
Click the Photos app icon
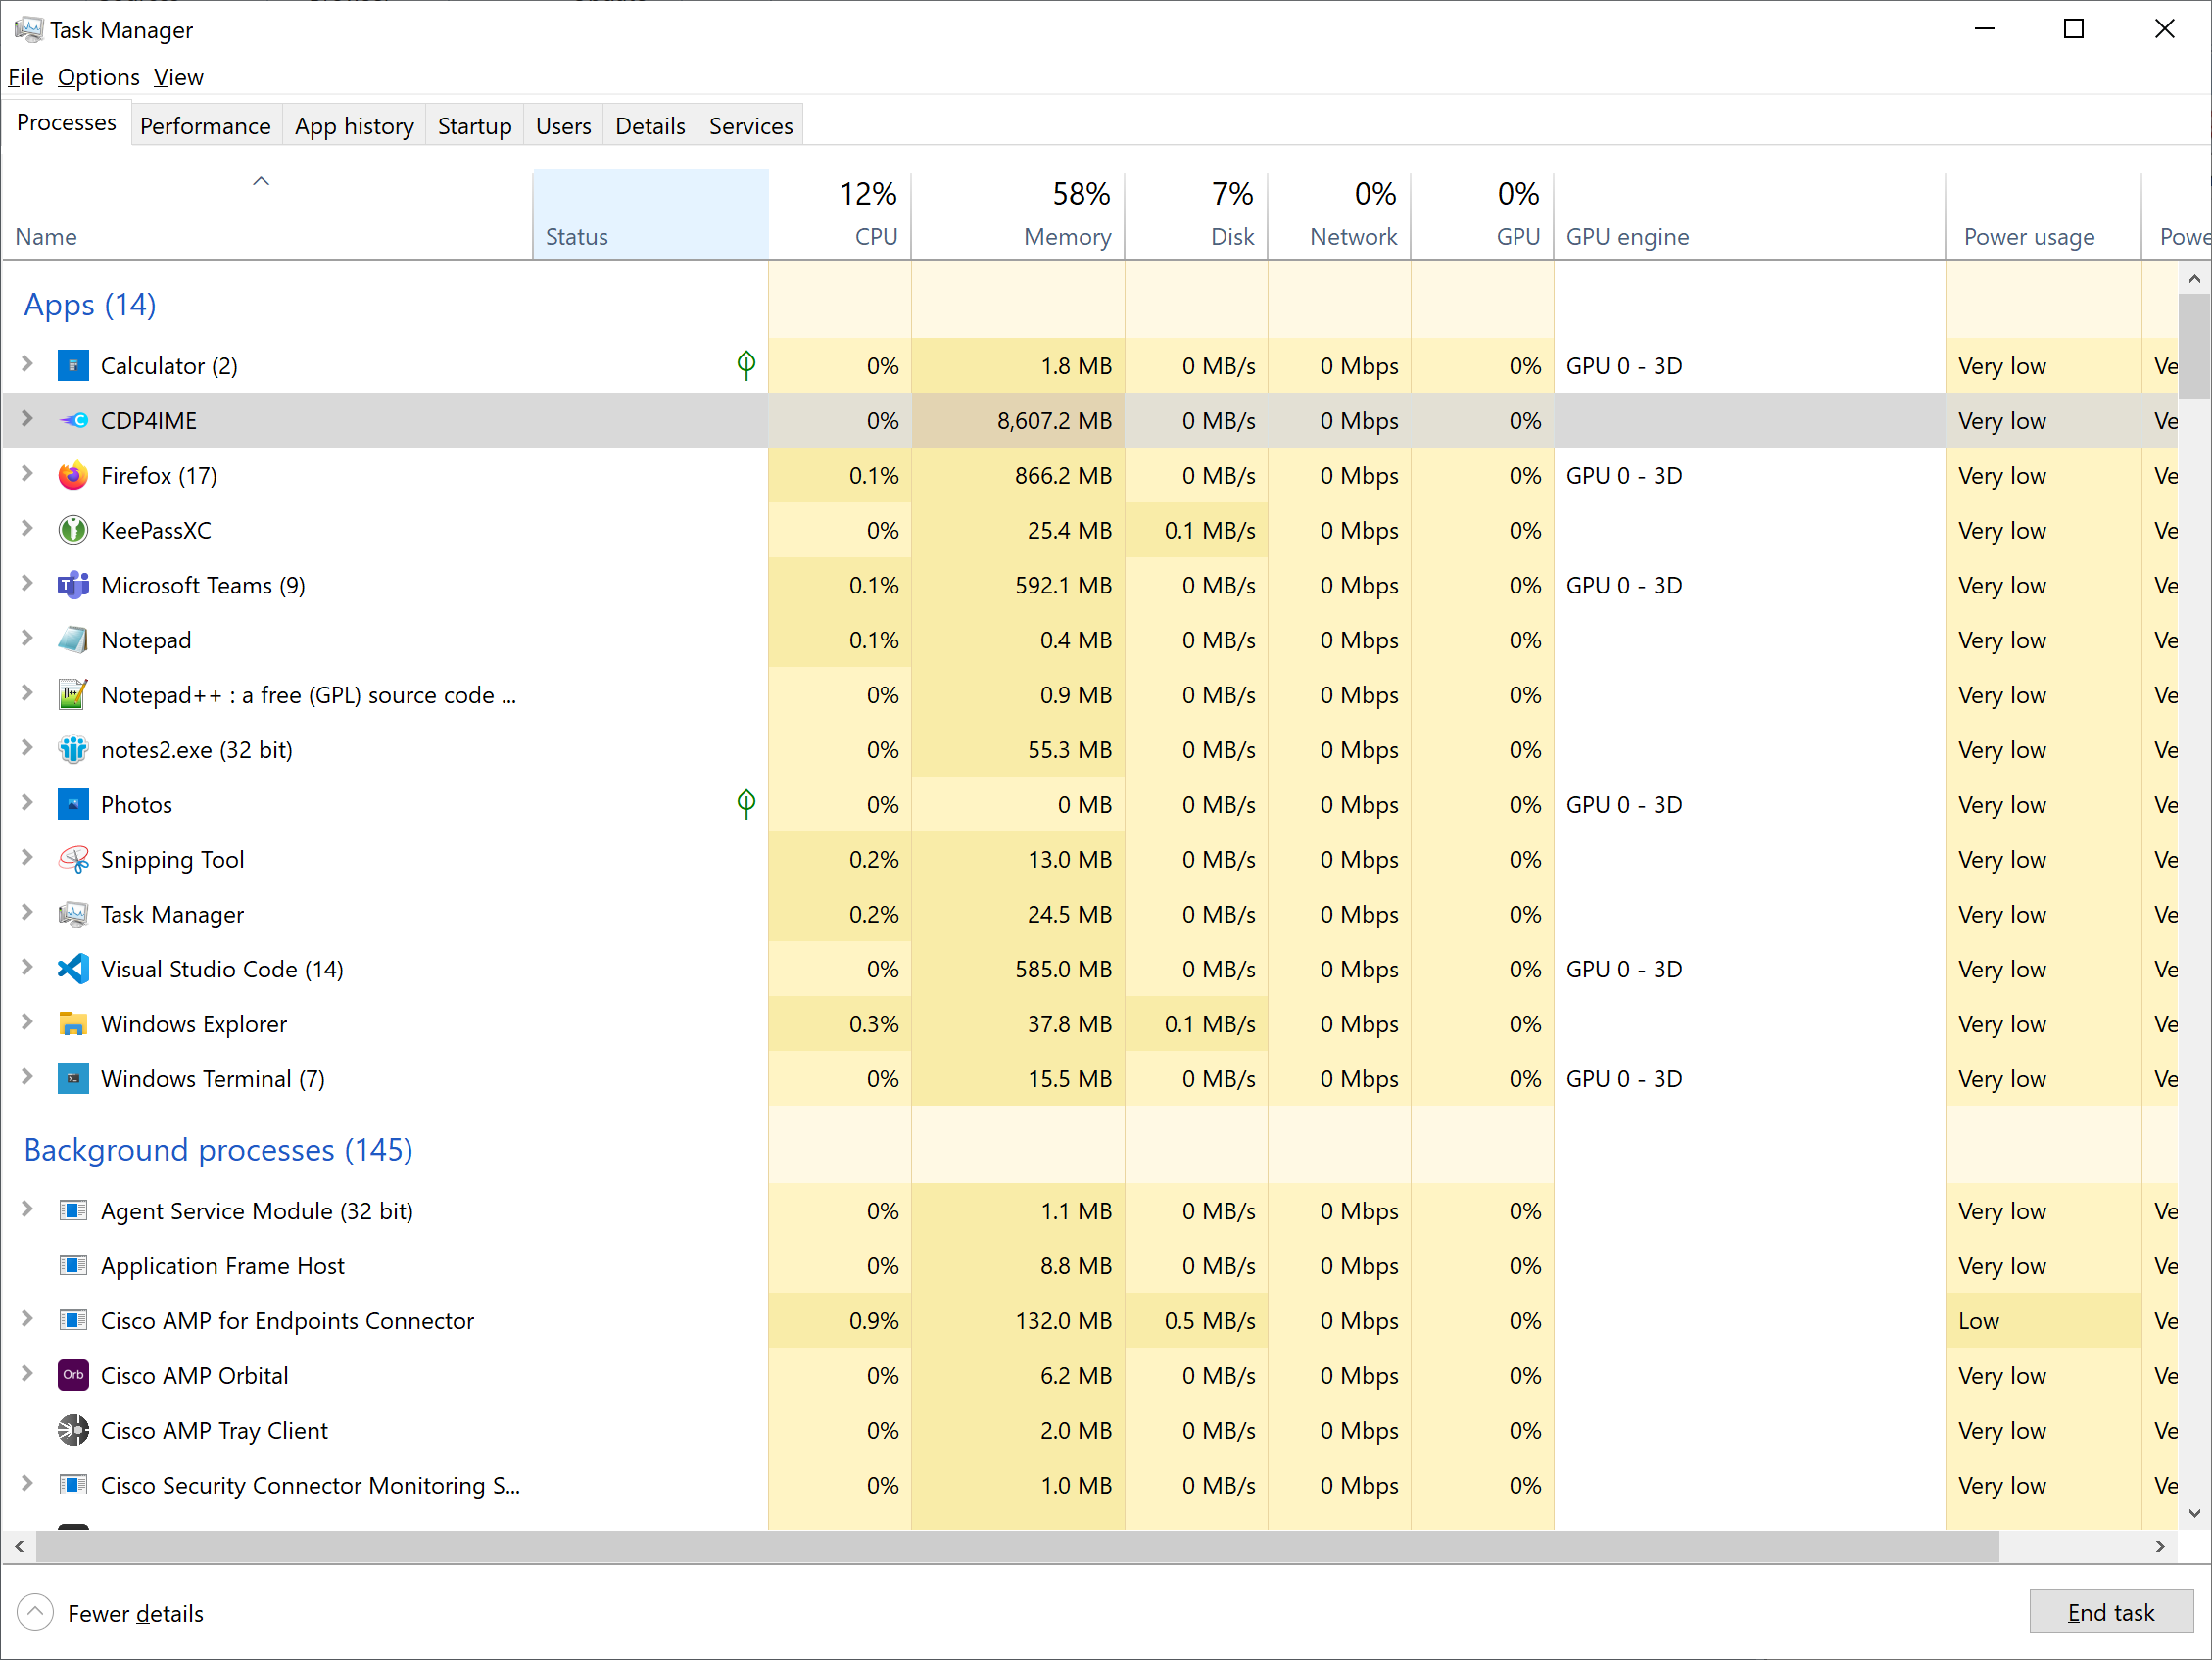(73, 804)
